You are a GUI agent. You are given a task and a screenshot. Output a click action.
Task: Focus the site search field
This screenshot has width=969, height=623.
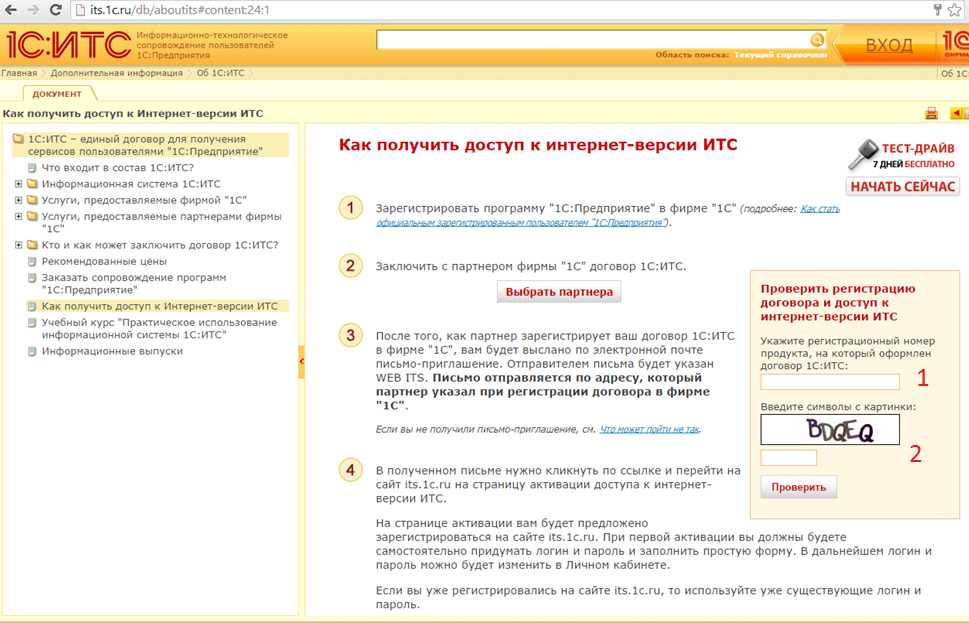coord(593,40)
